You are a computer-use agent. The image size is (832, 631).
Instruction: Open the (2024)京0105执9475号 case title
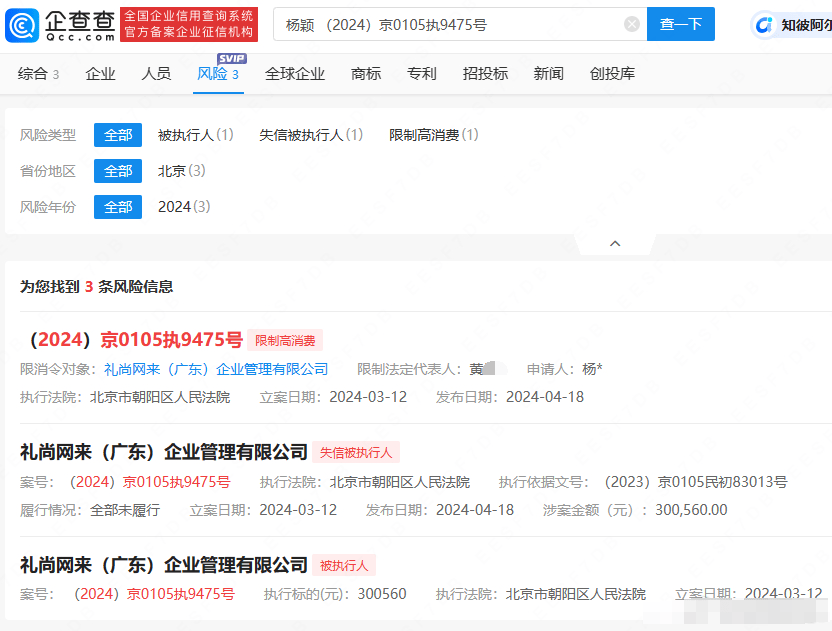134,339
